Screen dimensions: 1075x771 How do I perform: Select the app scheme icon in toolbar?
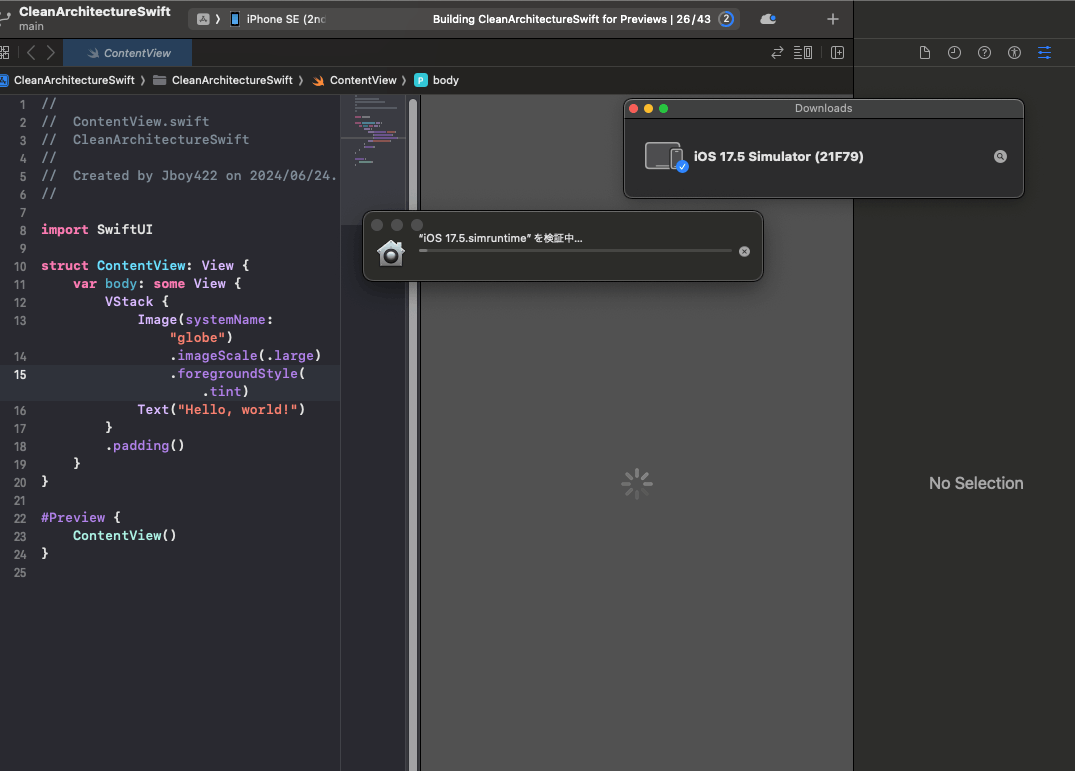tap(204, 19)
